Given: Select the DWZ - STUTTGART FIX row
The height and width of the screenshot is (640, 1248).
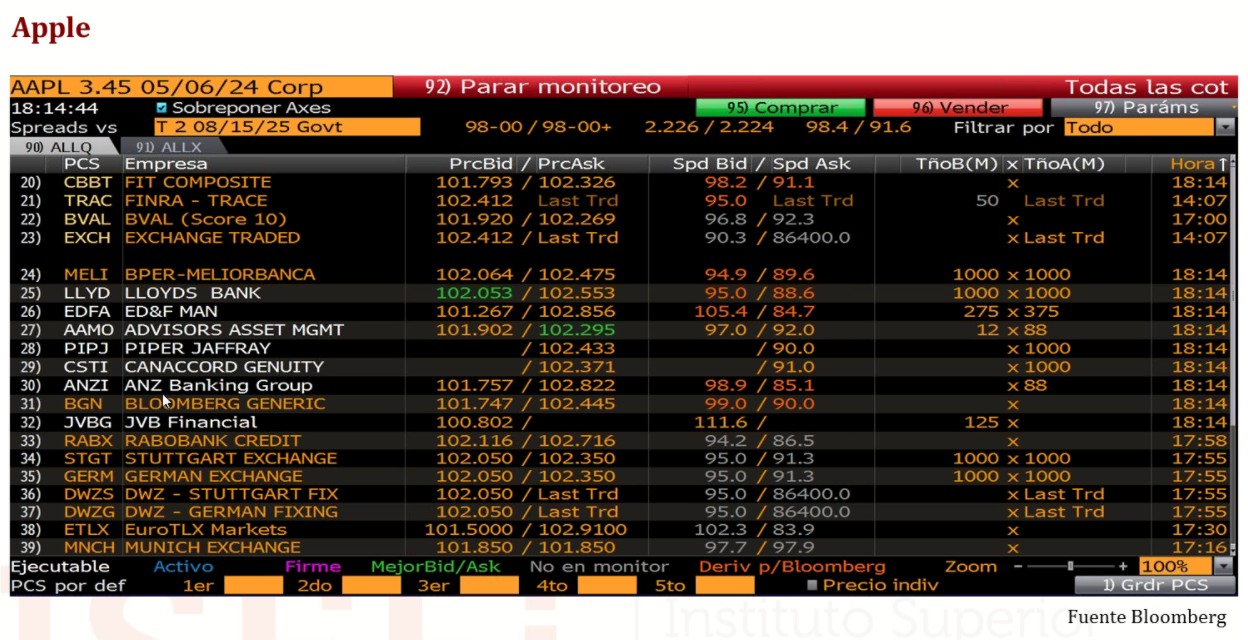Looking at the screenshot, I should coord(620,495).
